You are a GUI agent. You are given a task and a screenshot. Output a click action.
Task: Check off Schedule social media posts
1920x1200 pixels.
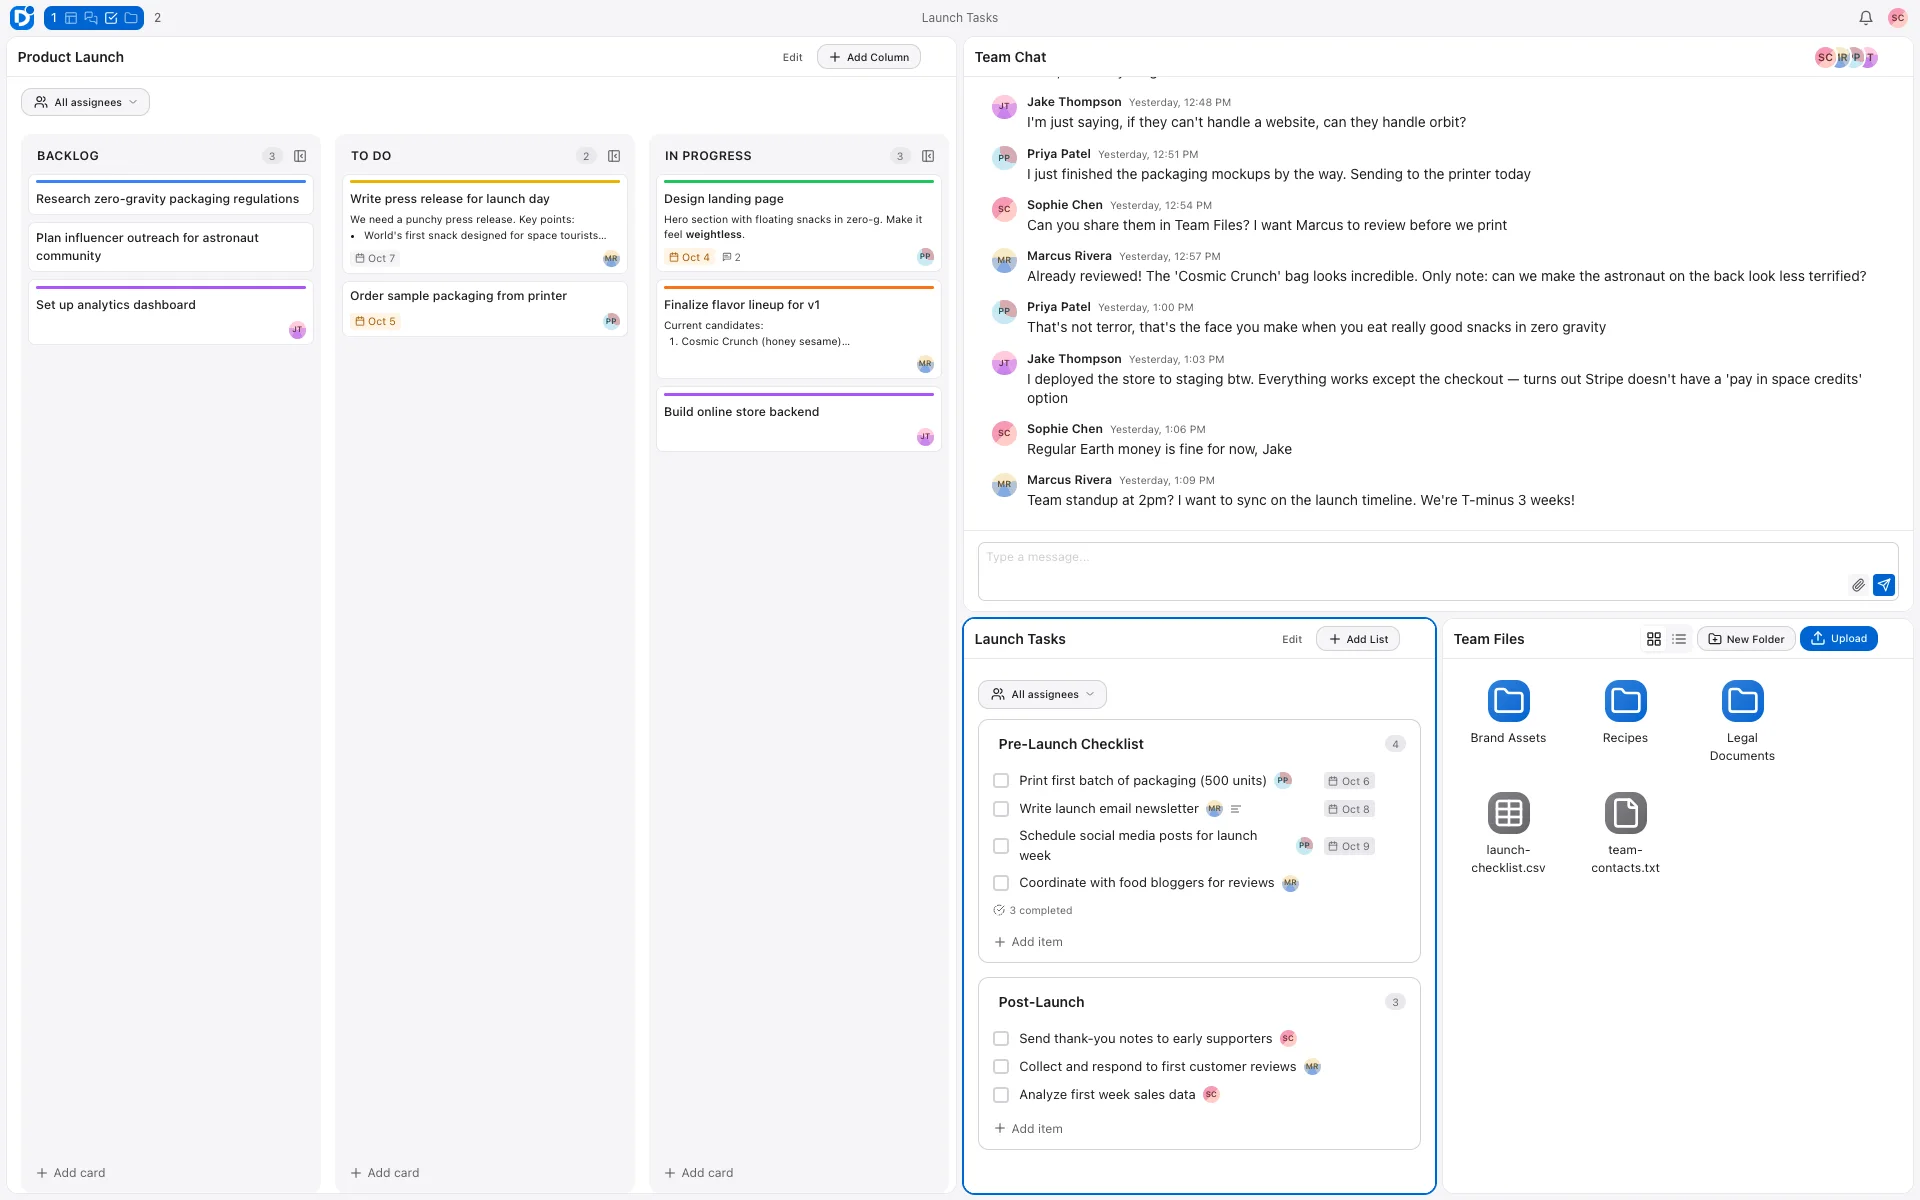click(1001, 846)
